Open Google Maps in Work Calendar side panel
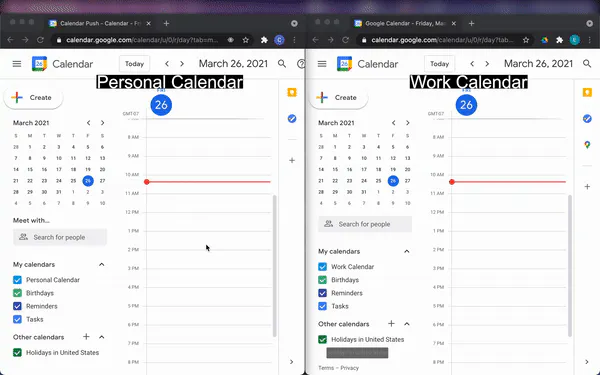This screenshot has height=375, width=600. (587, 145)
